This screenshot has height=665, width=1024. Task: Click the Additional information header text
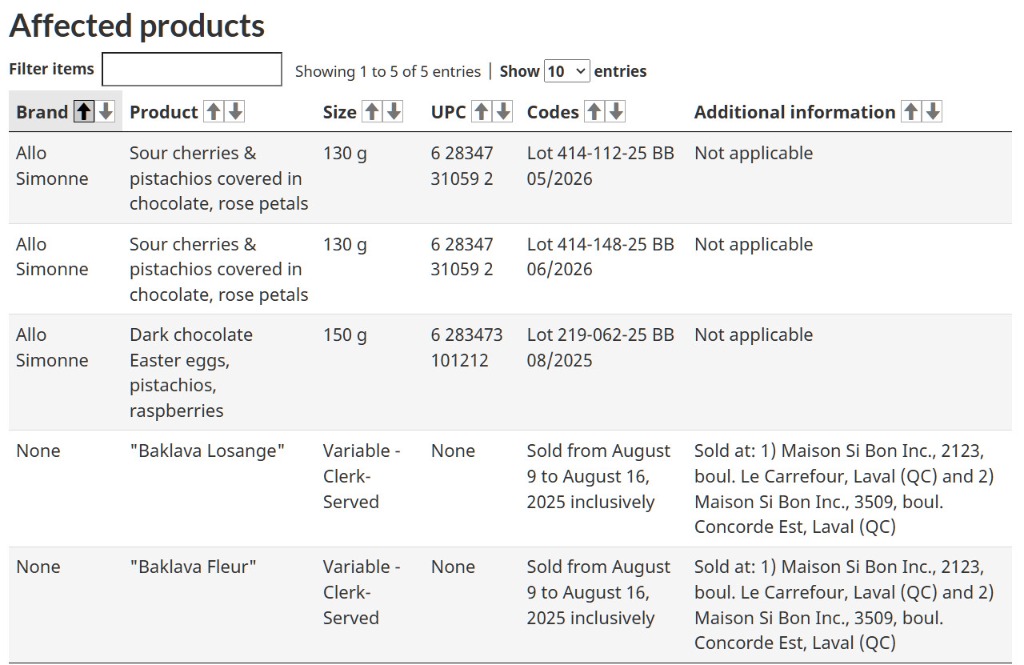click(794, 112)
